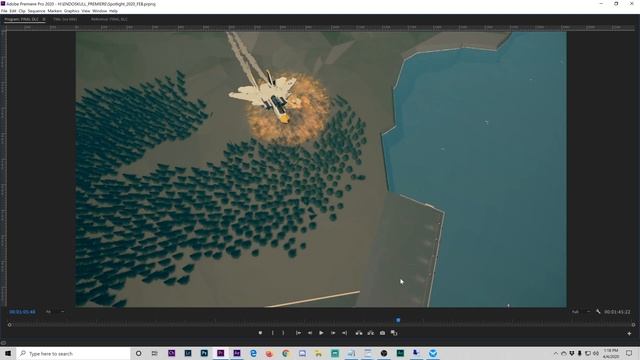
Task: Open the Markers menu
Action: pyautogui.click(x=55, y=11)
